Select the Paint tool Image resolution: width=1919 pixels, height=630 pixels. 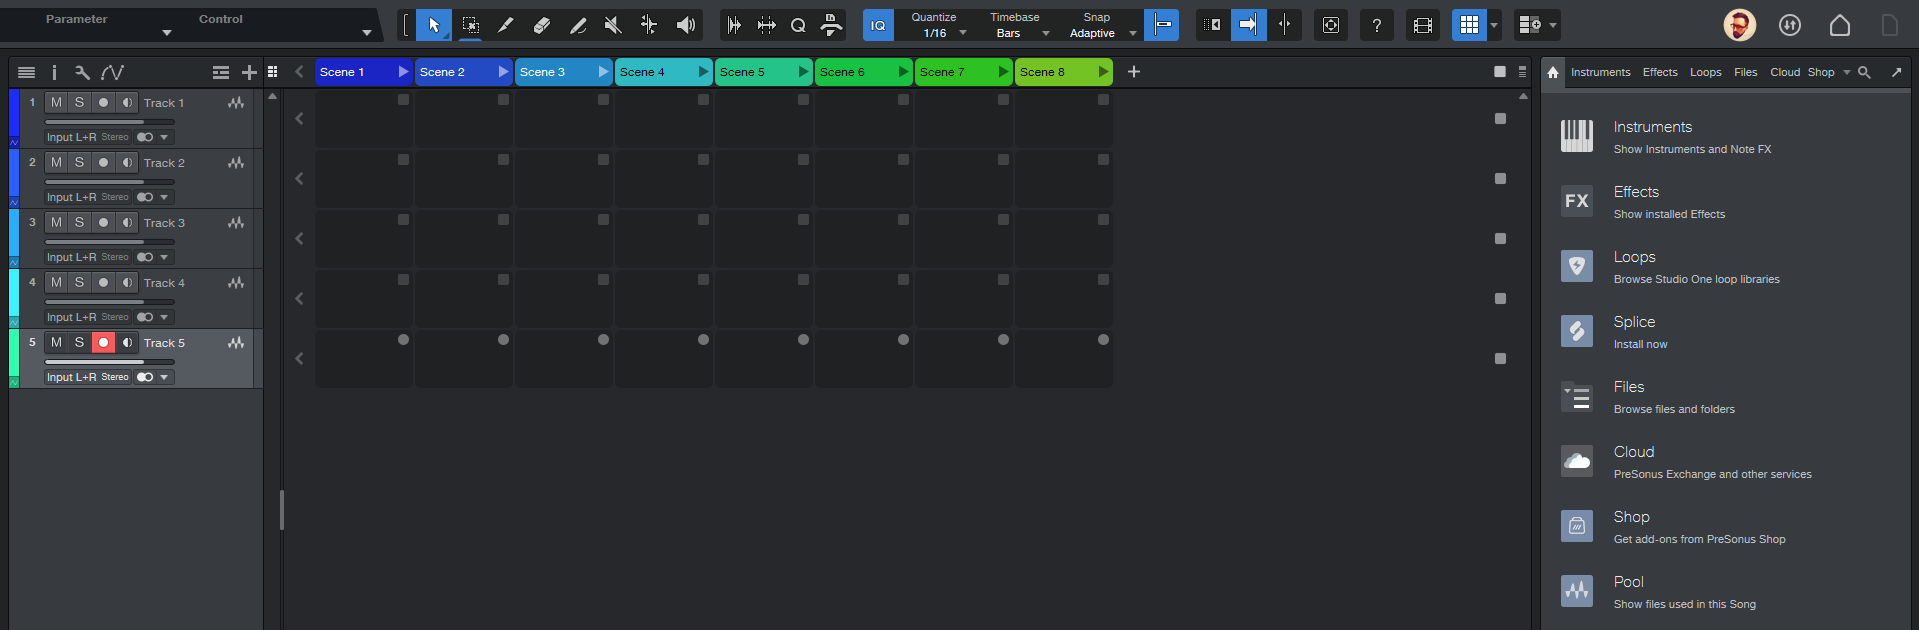click(578, 25)
